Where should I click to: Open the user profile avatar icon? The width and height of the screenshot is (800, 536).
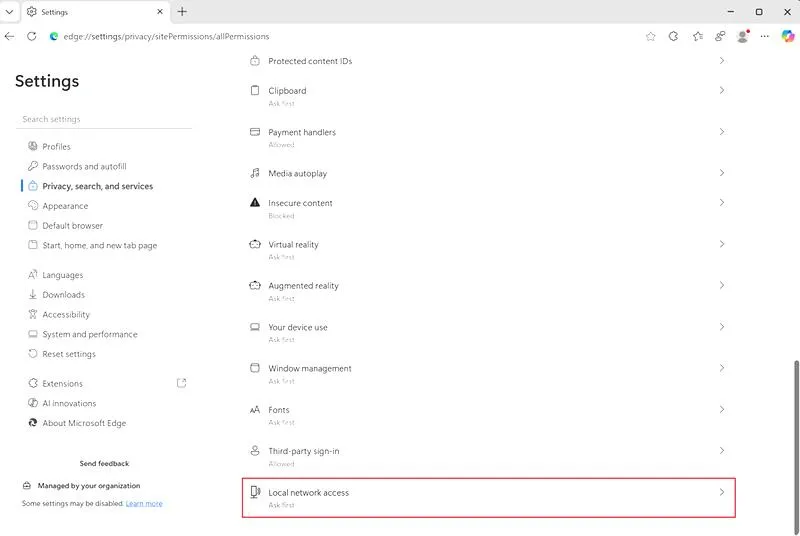[x=742, y=36]
